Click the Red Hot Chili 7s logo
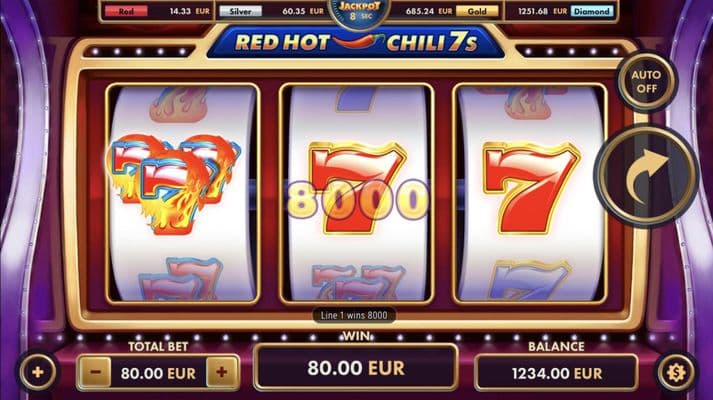713x400 pixels. (356, 43)
